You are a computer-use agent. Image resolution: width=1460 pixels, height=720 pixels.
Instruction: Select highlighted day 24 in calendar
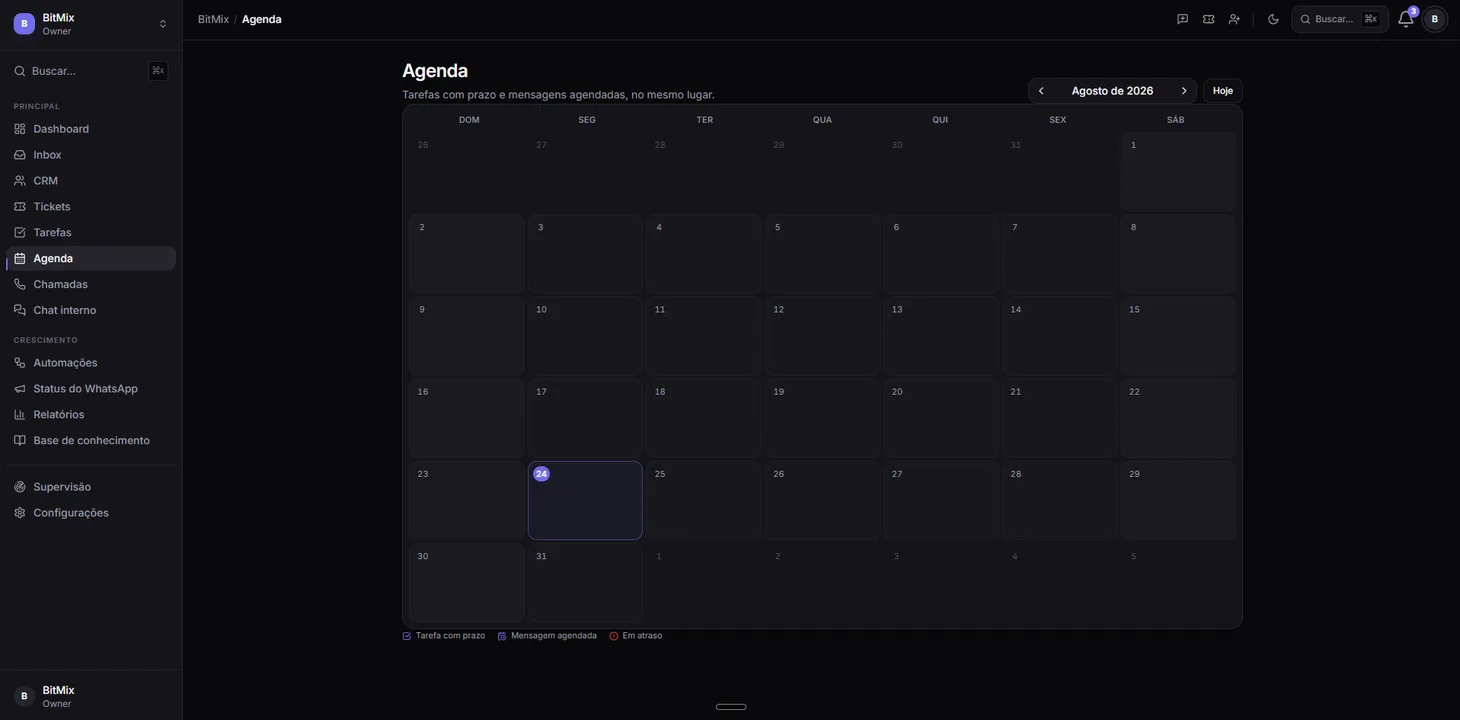[585, 500]
